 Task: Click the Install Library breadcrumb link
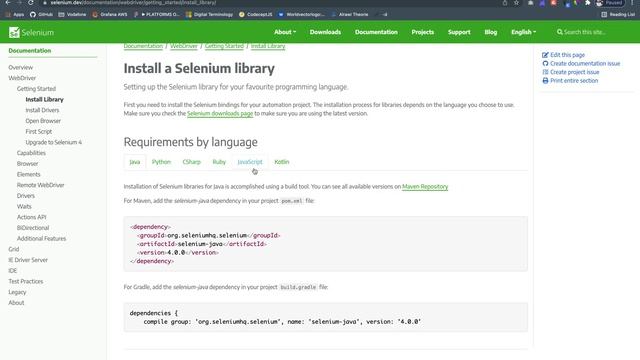(268, 46)
